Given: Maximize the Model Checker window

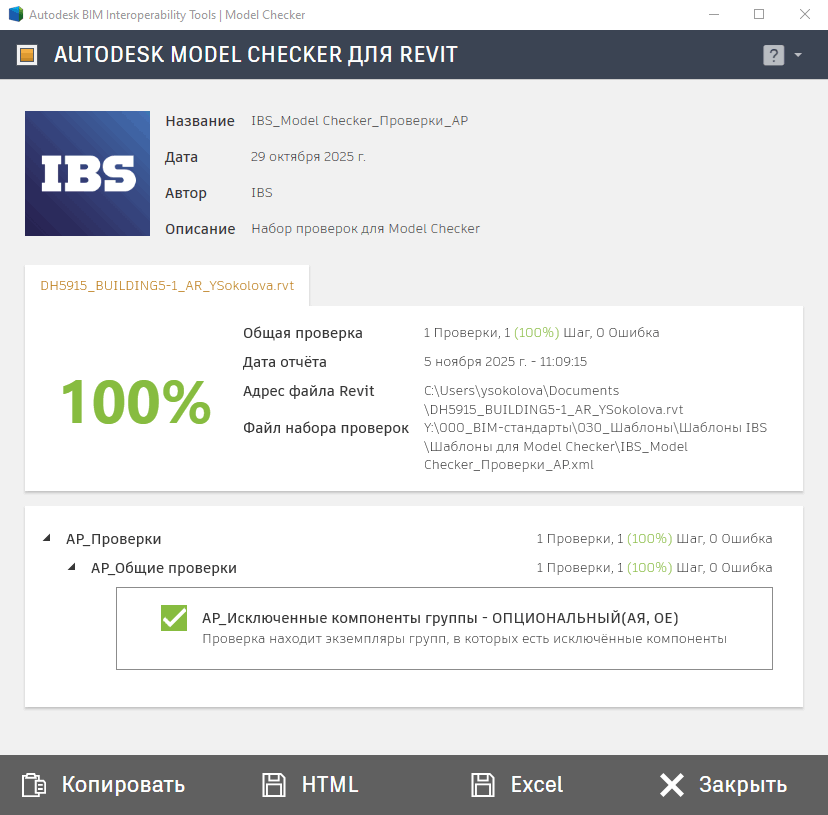Looking at the screenshot, I should (759, 14).
